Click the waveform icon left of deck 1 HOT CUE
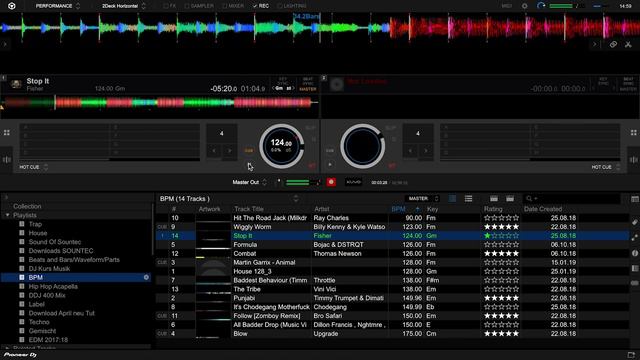 click(x=7, y=160)
